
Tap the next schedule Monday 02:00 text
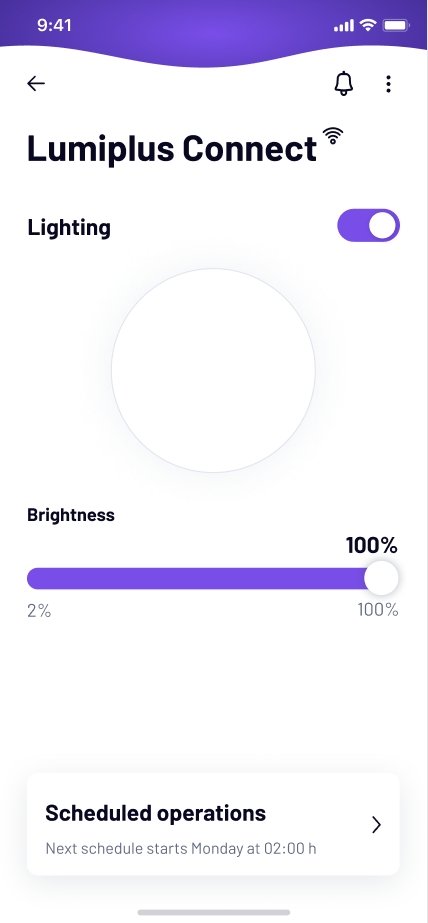181,849
